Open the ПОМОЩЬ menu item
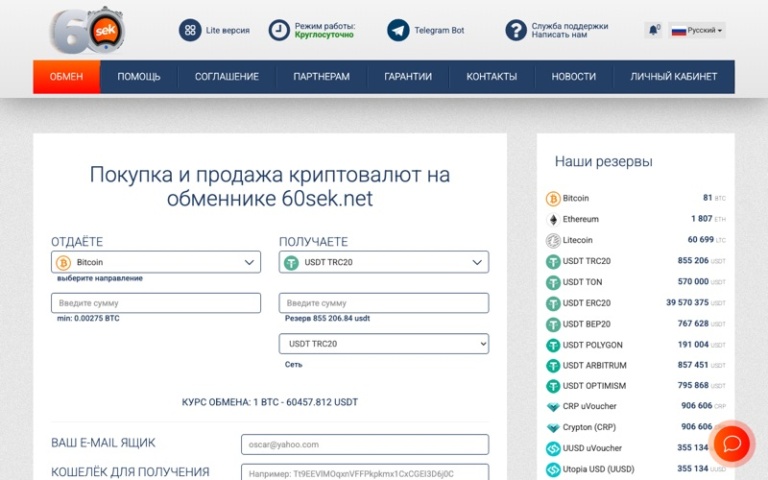Screen dimensions: 768x480 [x=139, y=77]
